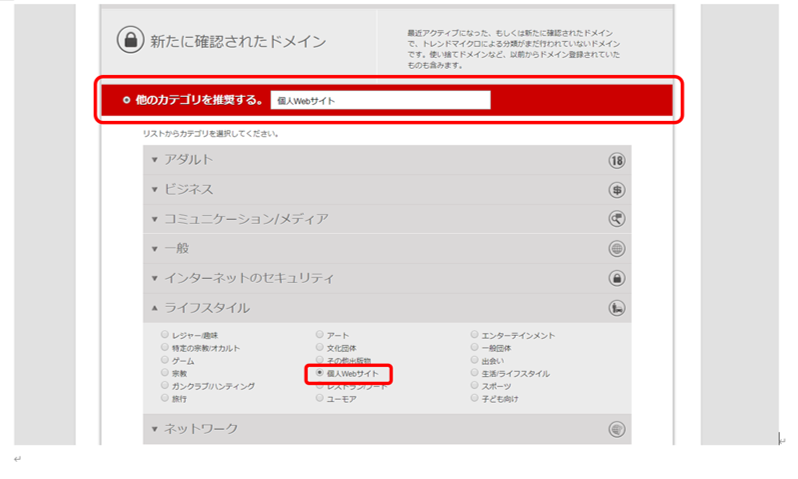
Task: Click the globe icon on 一般 row
Action: (x=617, y=249)
